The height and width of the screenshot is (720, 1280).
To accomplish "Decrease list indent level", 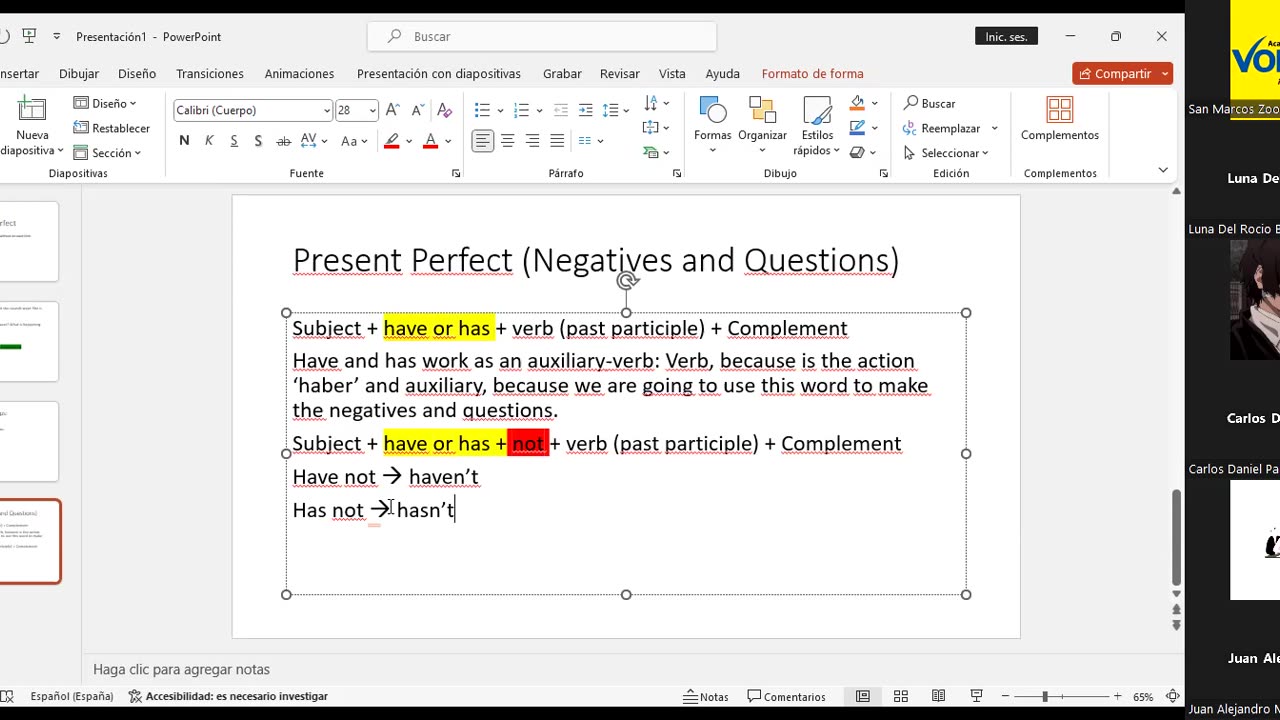I will 561,110.
